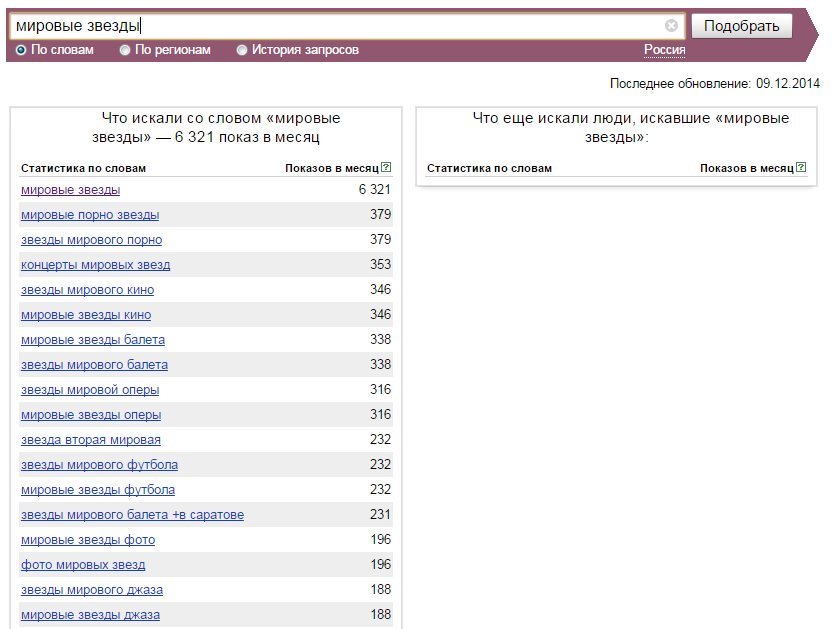Viewport: 833px width, 629px height.
Task: Click left Статистика по словам column header
Action: 83,168
